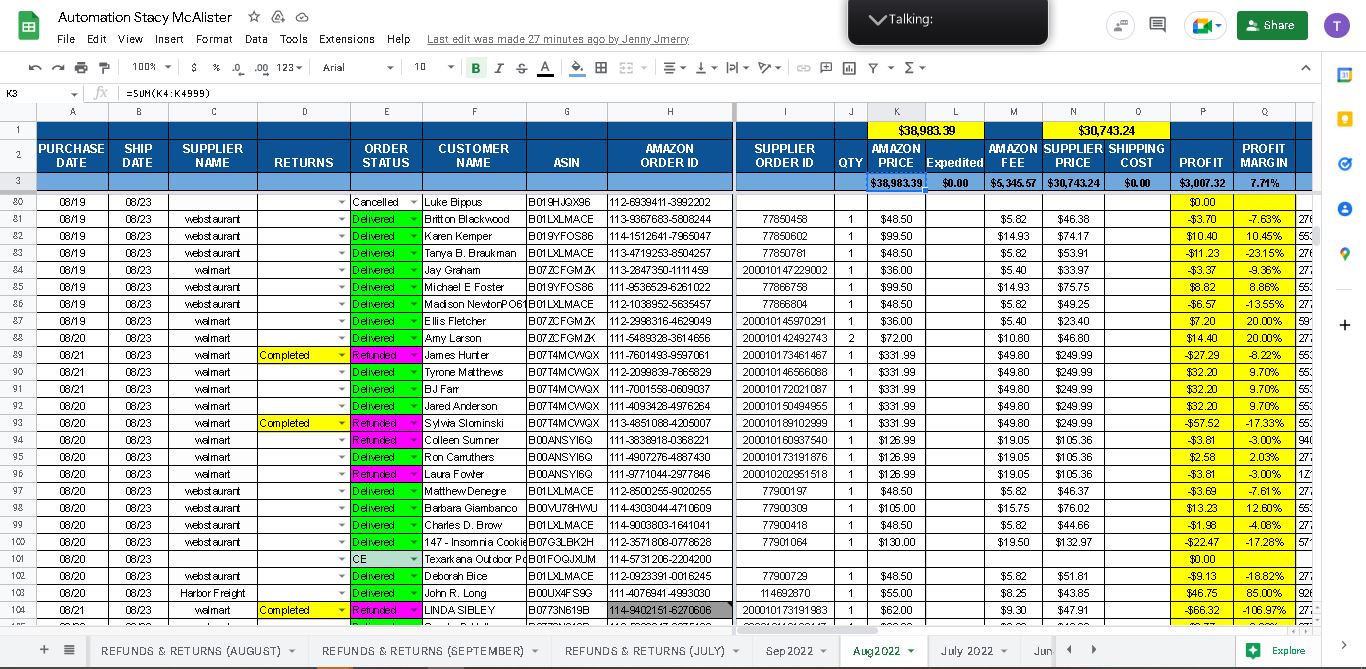This screenshot has width=1366, height=669.
Task: Click the Print icon
Action: click(x=81, y=67)
